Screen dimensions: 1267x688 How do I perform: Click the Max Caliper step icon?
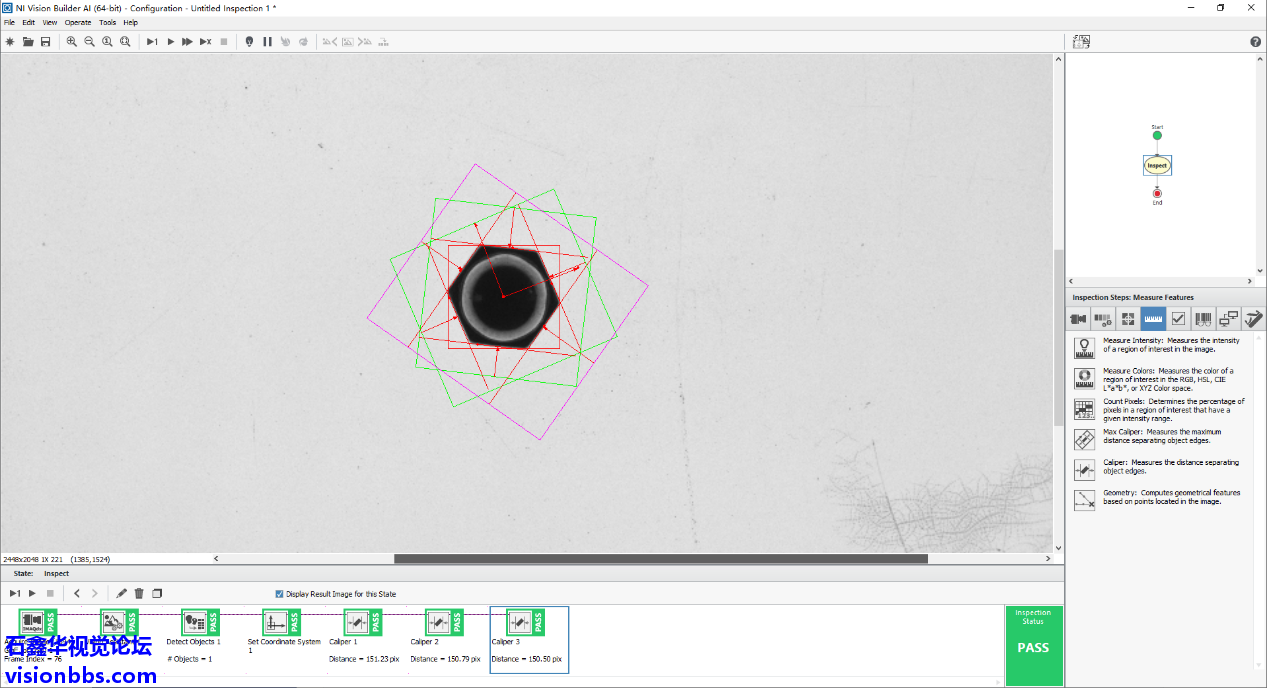pyautogui.click(x=1084, y=439)
